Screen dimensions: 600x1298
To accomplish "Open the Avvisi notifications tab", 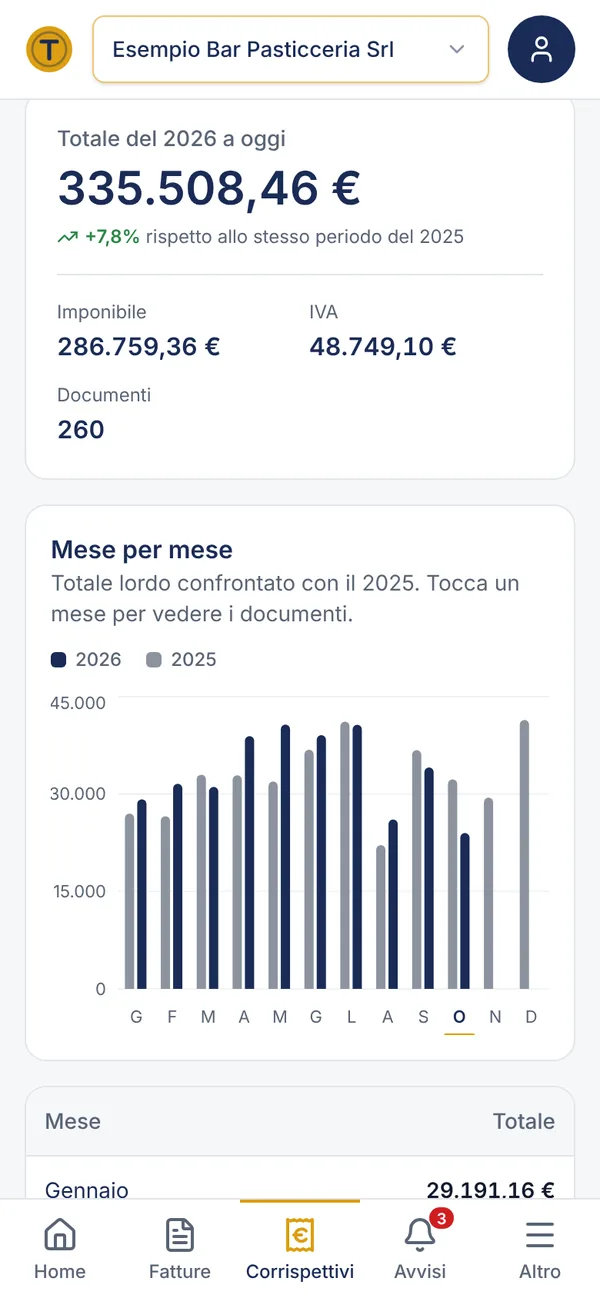I will point(420,1249).
